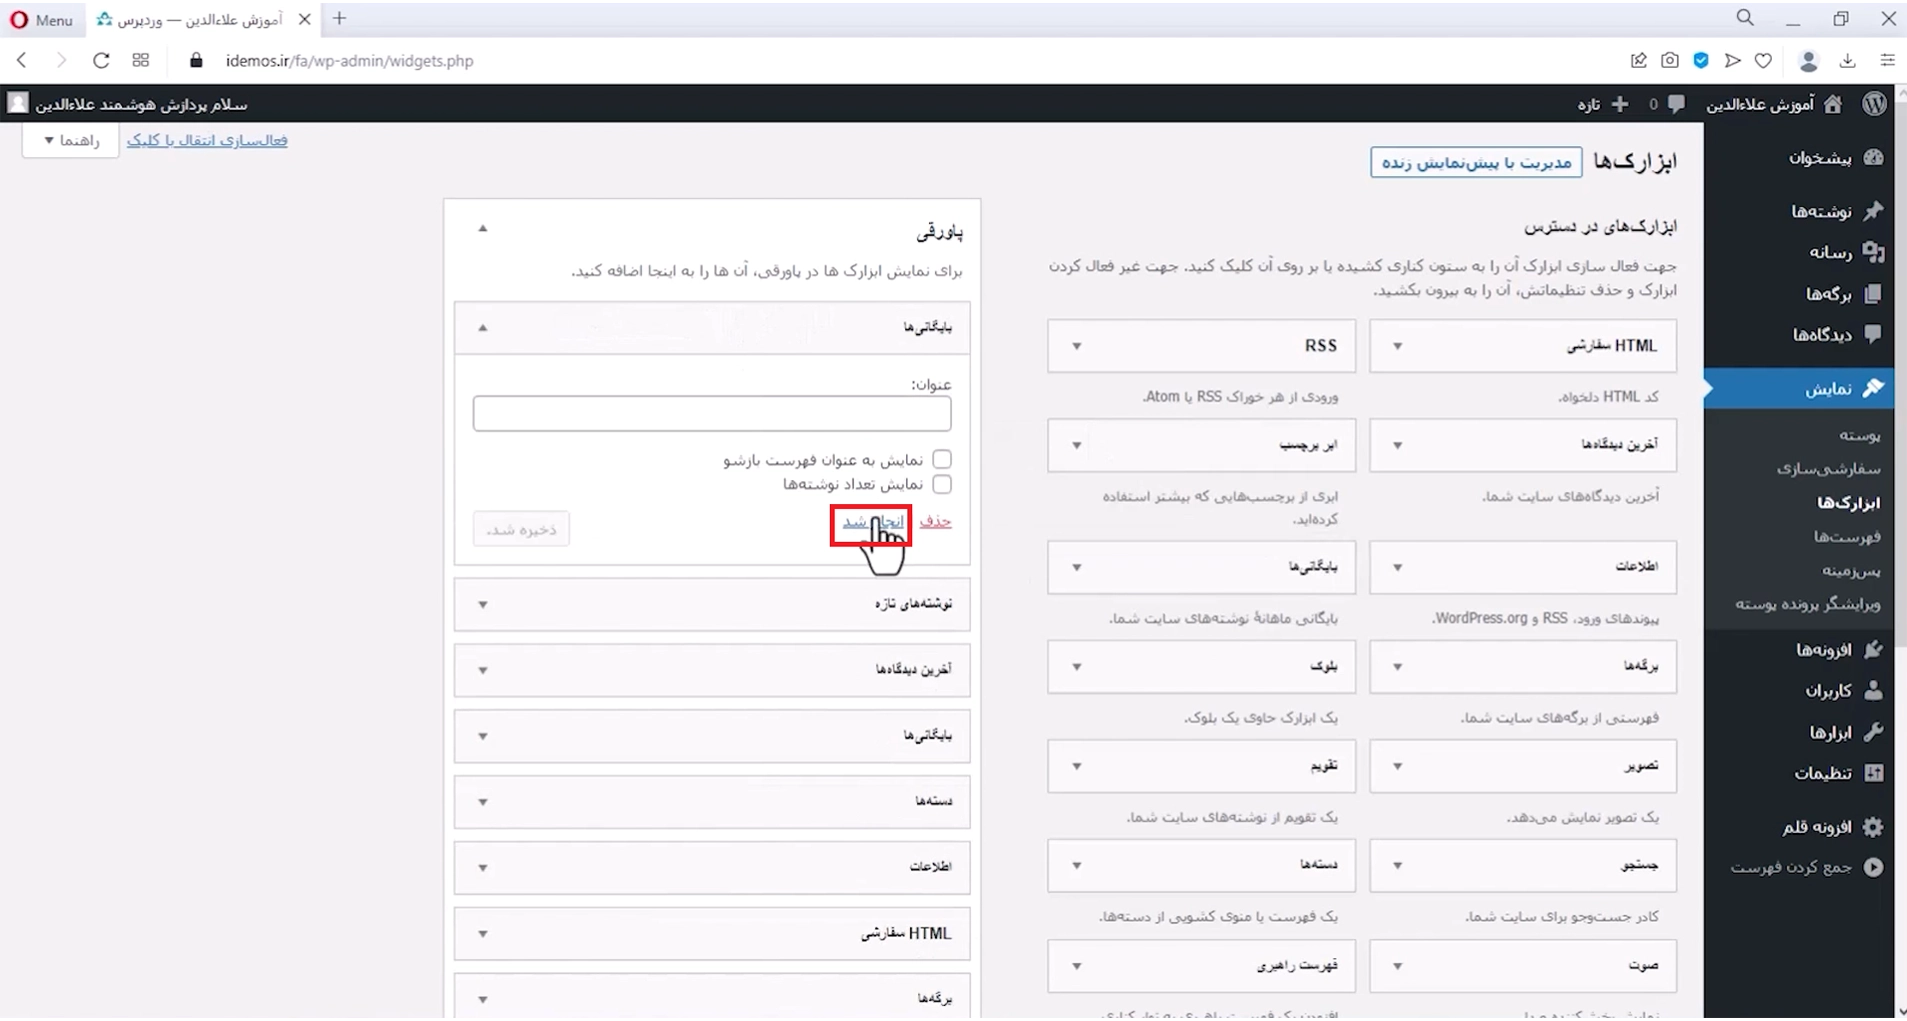Click the Opera Menu button
The height and width of the screenshot is (1021, 1907).
pos(41,19)
